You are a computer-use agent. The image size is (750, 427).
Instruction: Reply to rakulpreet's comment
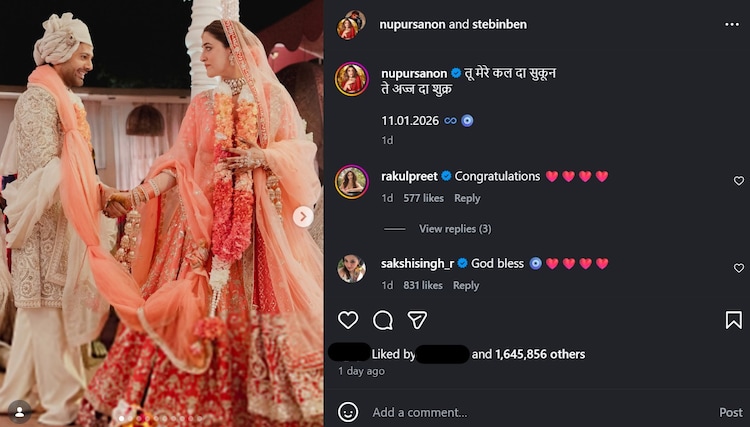(x=467, y=198)
